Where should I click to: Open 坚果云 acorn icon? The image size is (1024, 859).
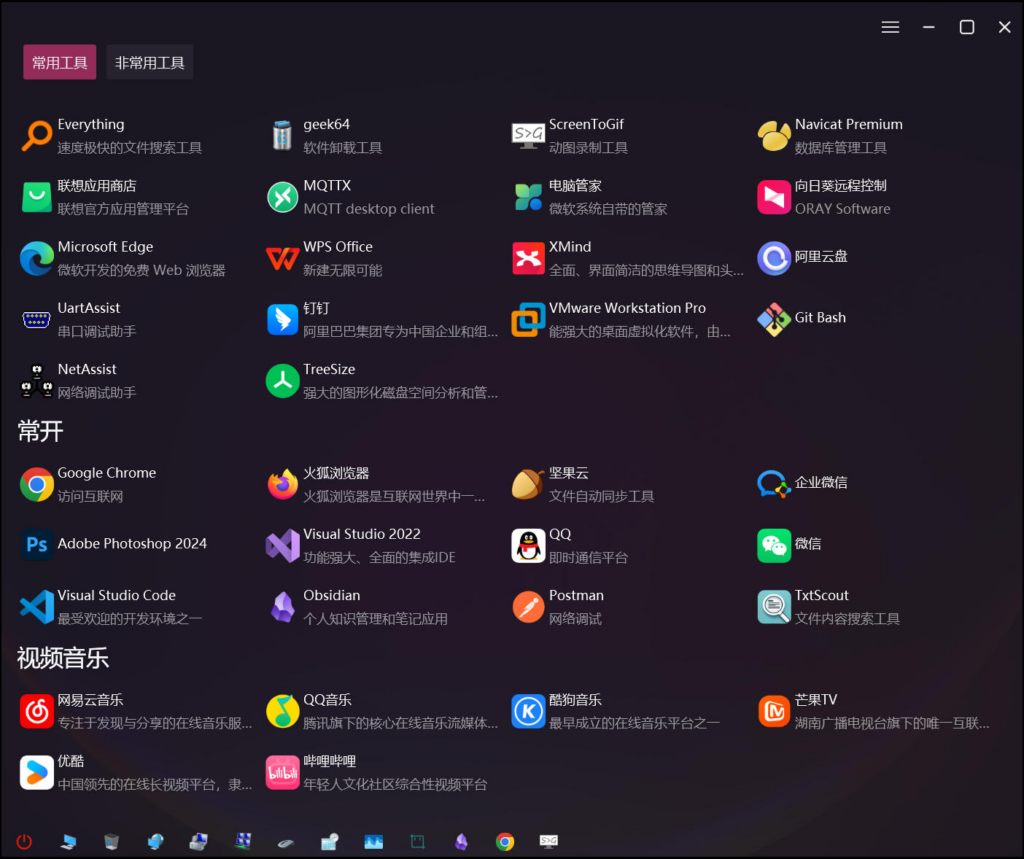(x=528, y=485)
